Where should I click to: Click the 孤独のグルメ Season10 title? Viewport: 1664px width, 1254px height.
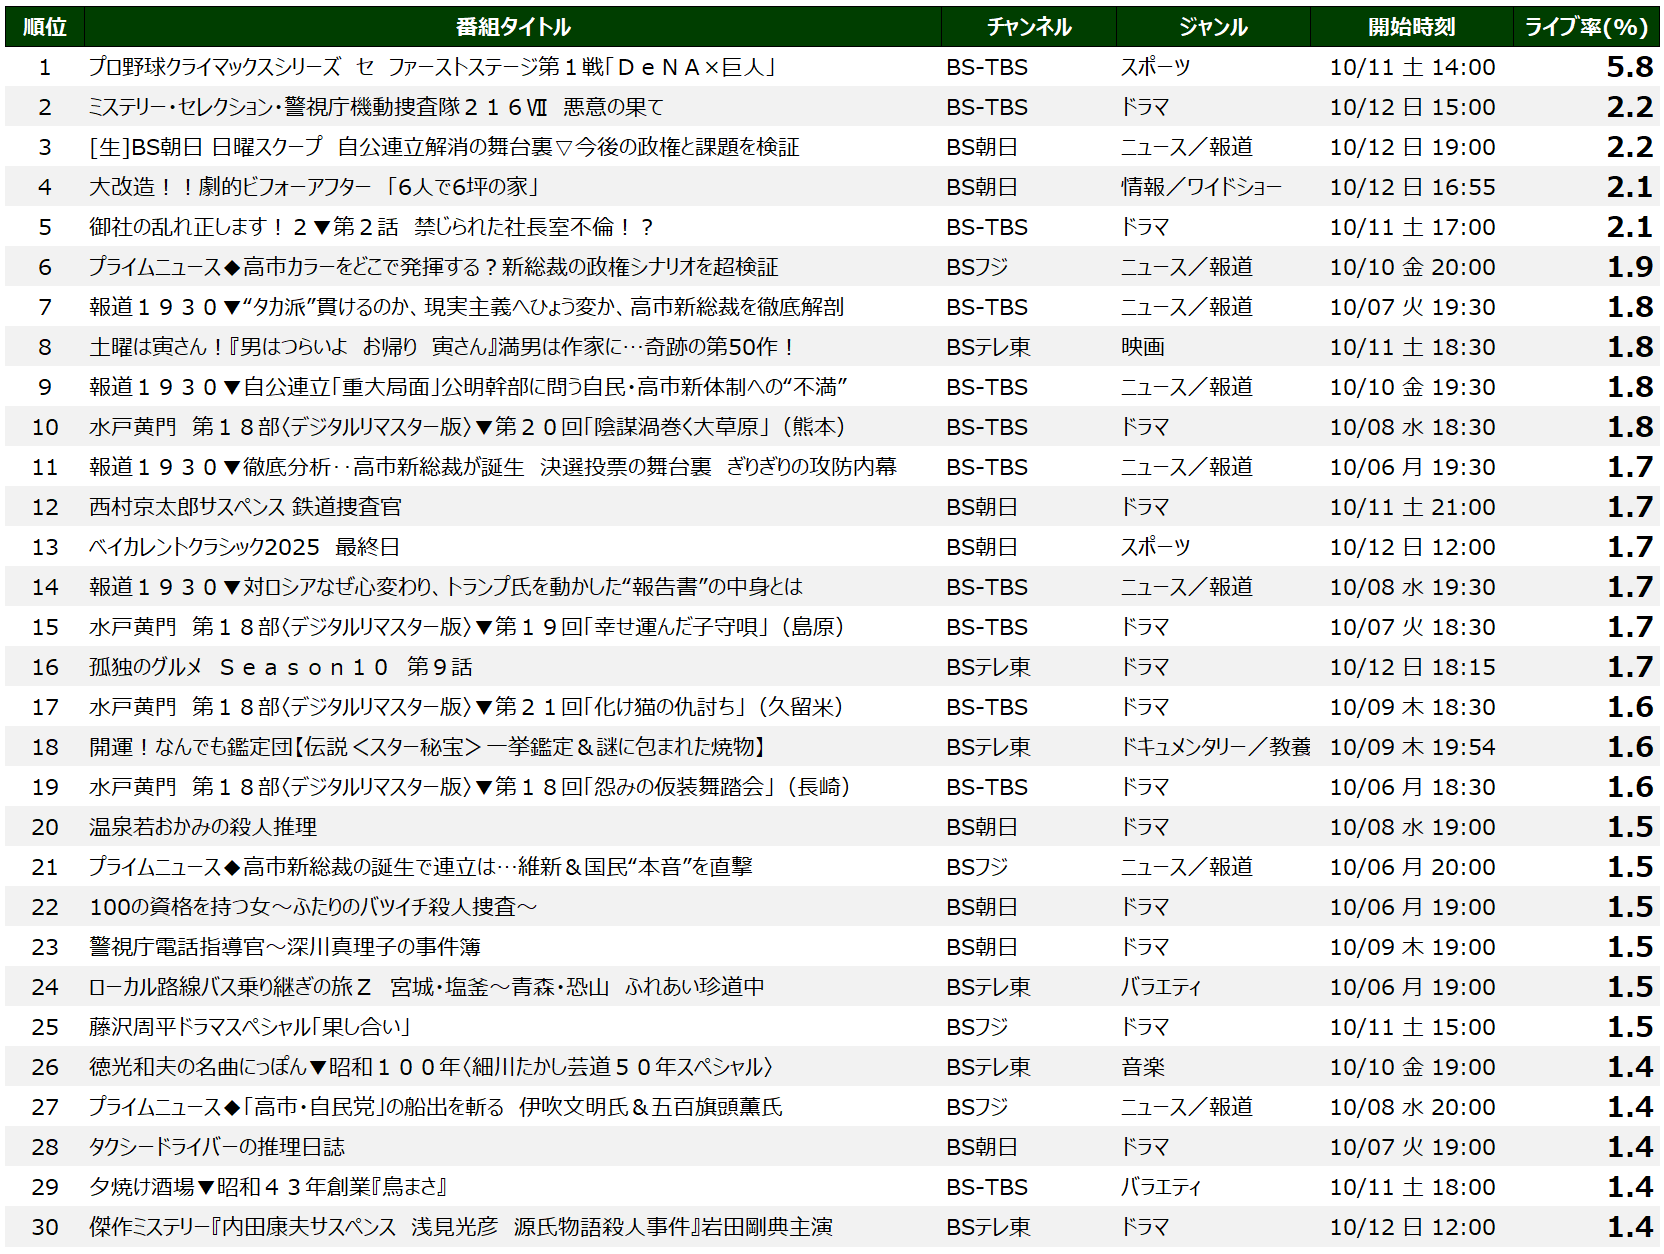(x=281, y=667)
